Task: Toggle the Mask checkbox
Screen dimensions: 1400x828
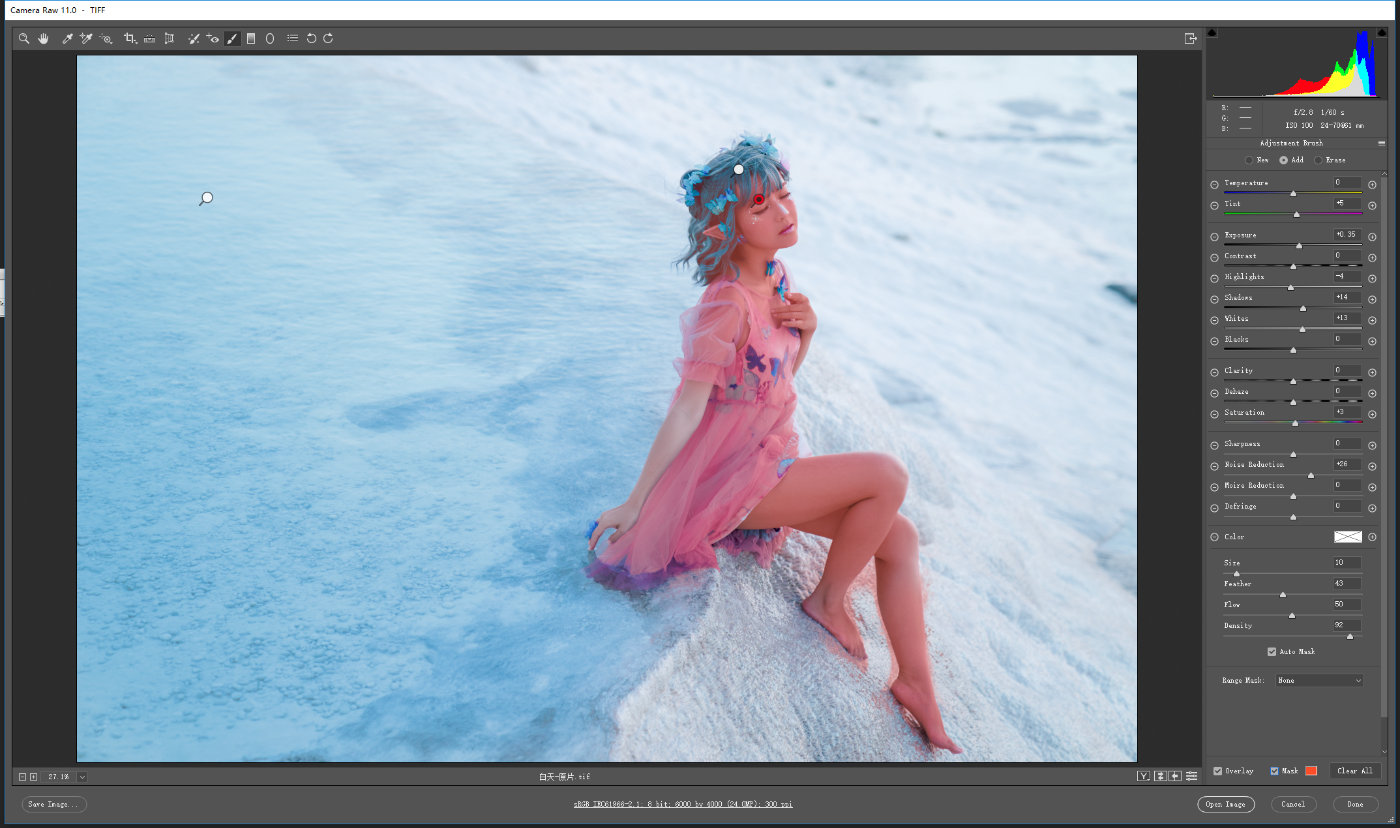Action: (1275, 771)
